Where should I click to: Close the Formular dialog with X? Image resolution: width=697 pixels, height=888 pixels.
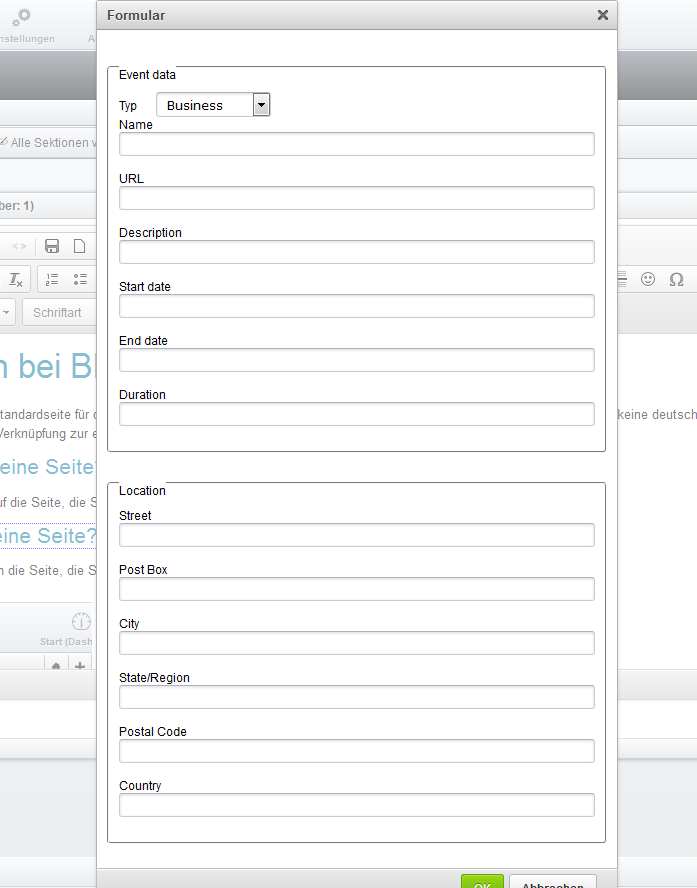[602, 15]
